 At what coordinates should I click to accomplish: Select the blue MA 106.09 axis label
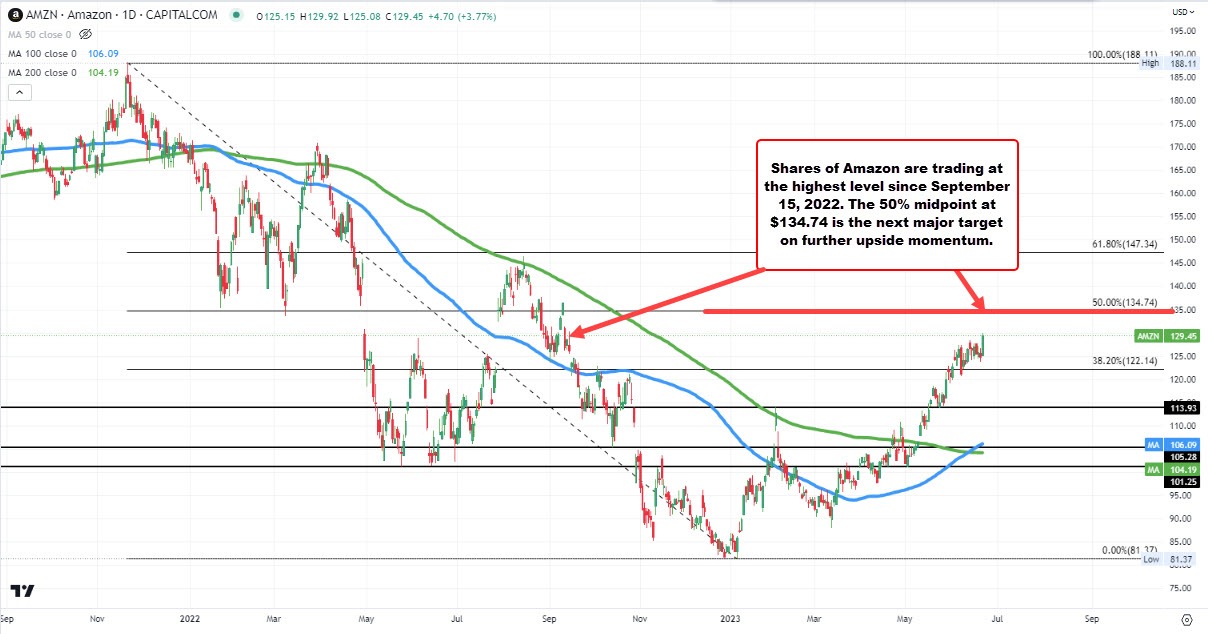pos(1166,444)
